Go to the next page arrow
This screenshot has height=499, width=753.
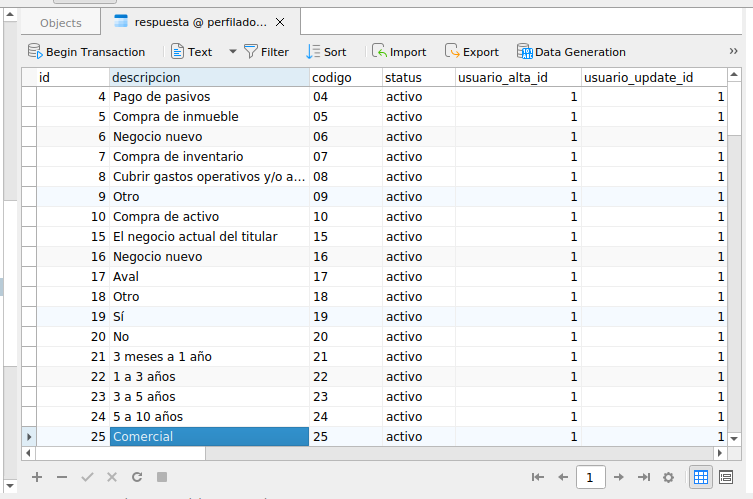pos(619,478)
